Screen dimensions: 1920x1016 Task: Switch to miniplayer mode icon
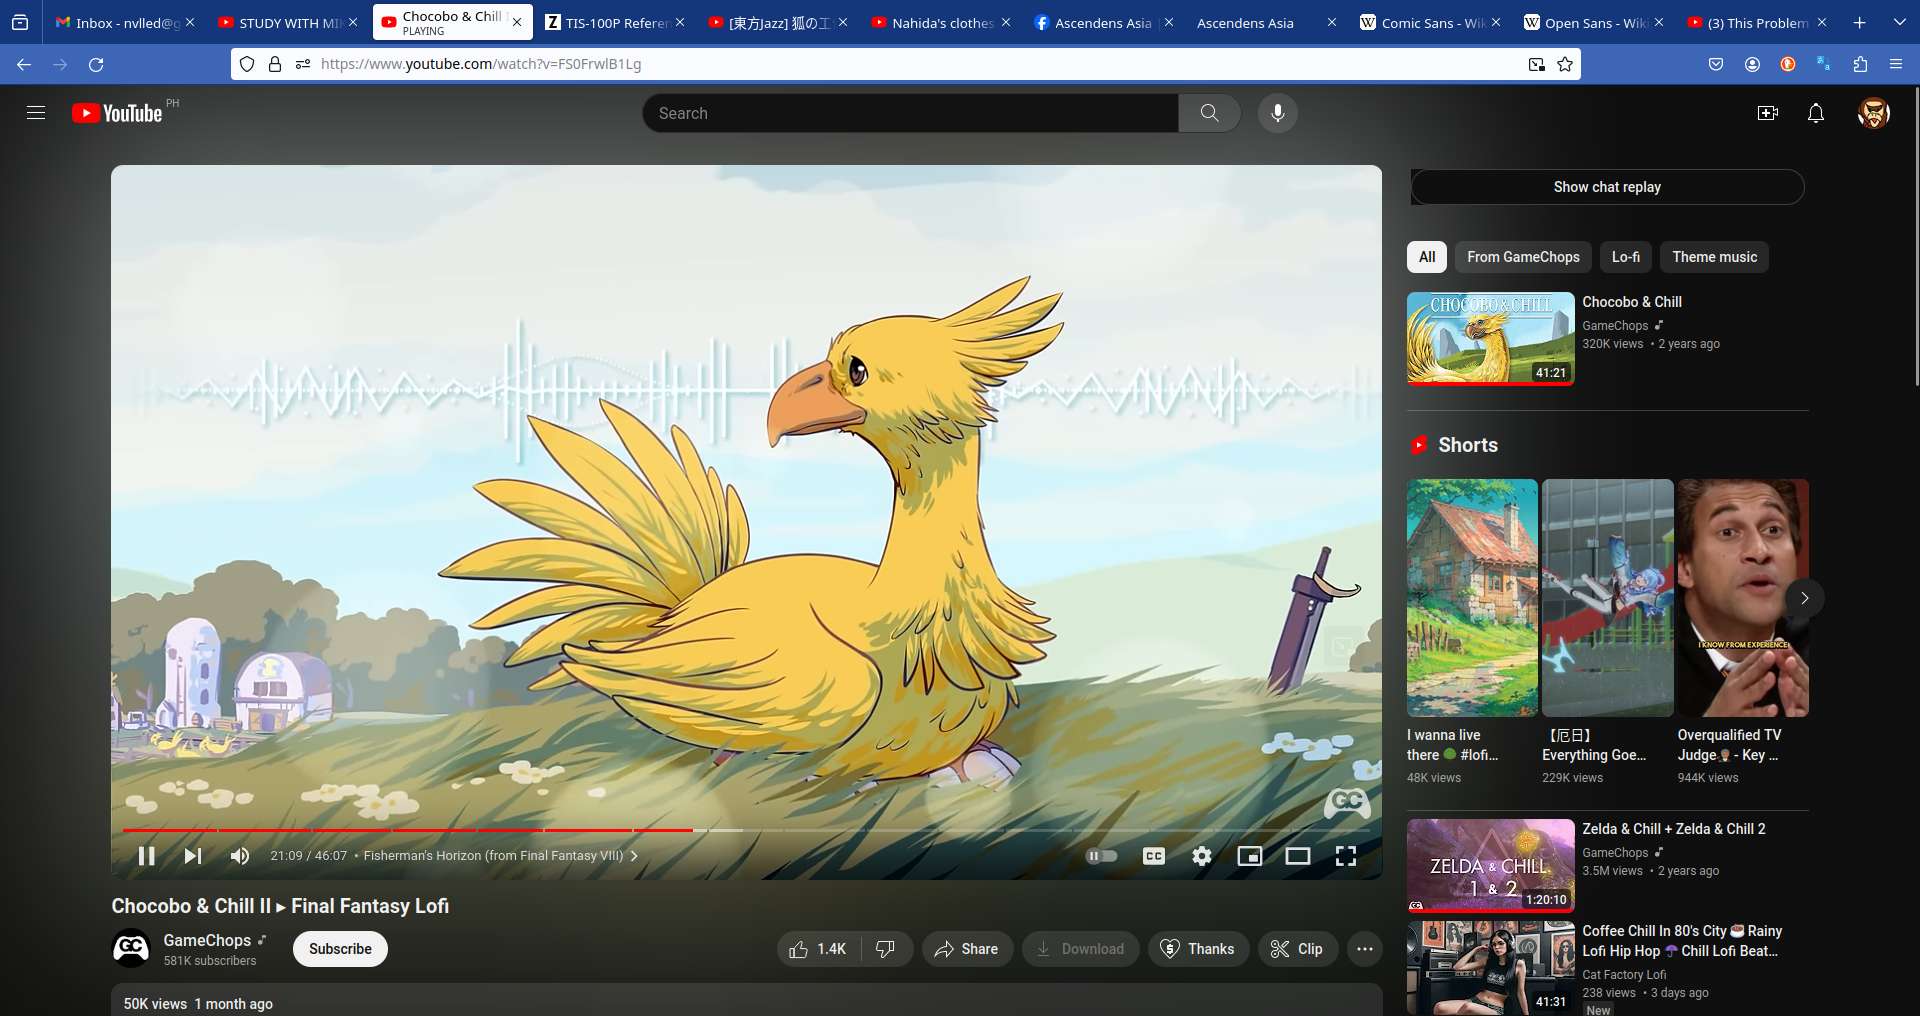click(1250, 856)
